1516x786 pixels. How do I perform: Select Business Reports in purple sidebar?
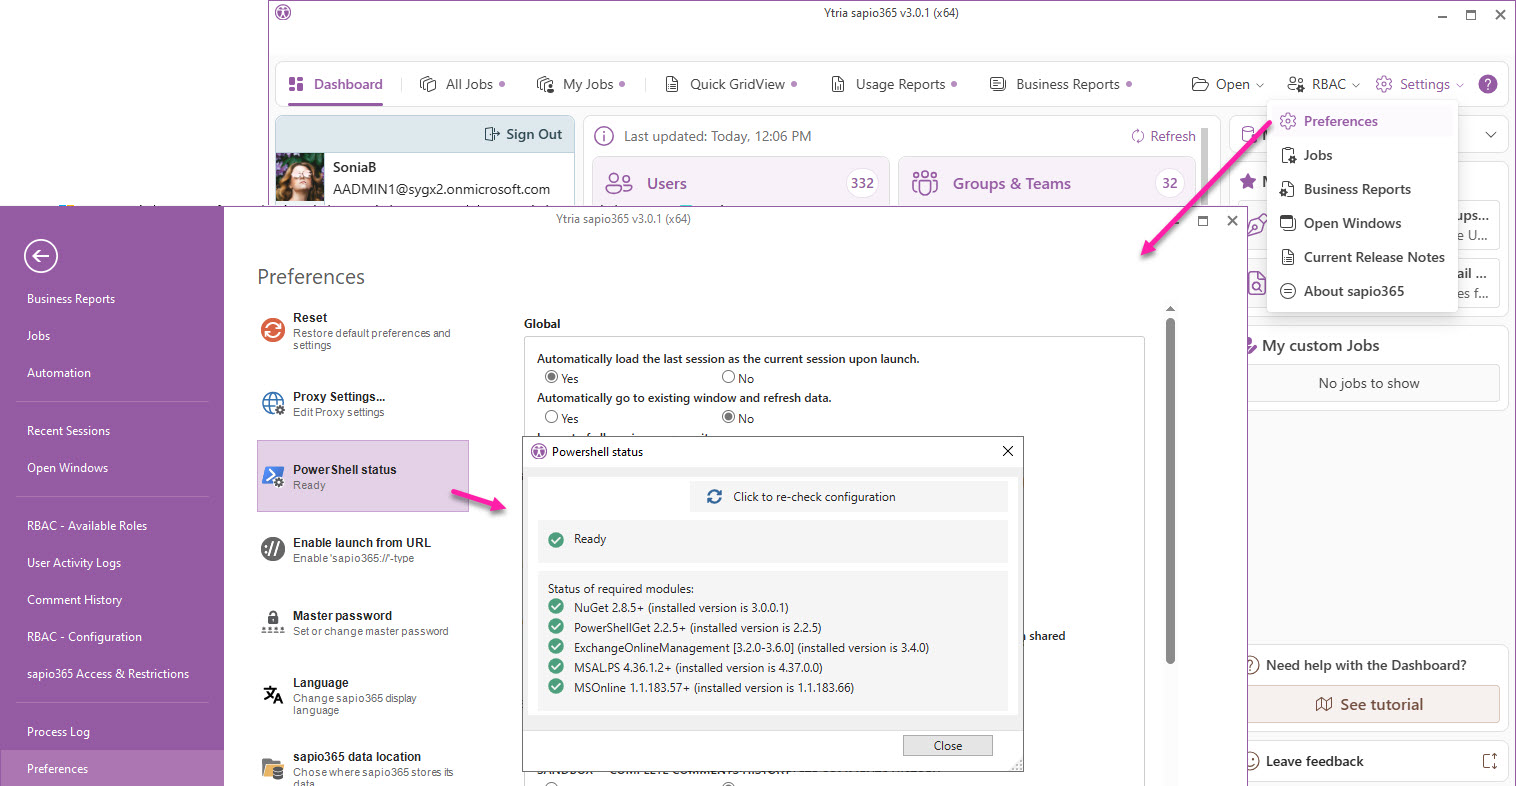pyautogui.click(x=71, y=299)
